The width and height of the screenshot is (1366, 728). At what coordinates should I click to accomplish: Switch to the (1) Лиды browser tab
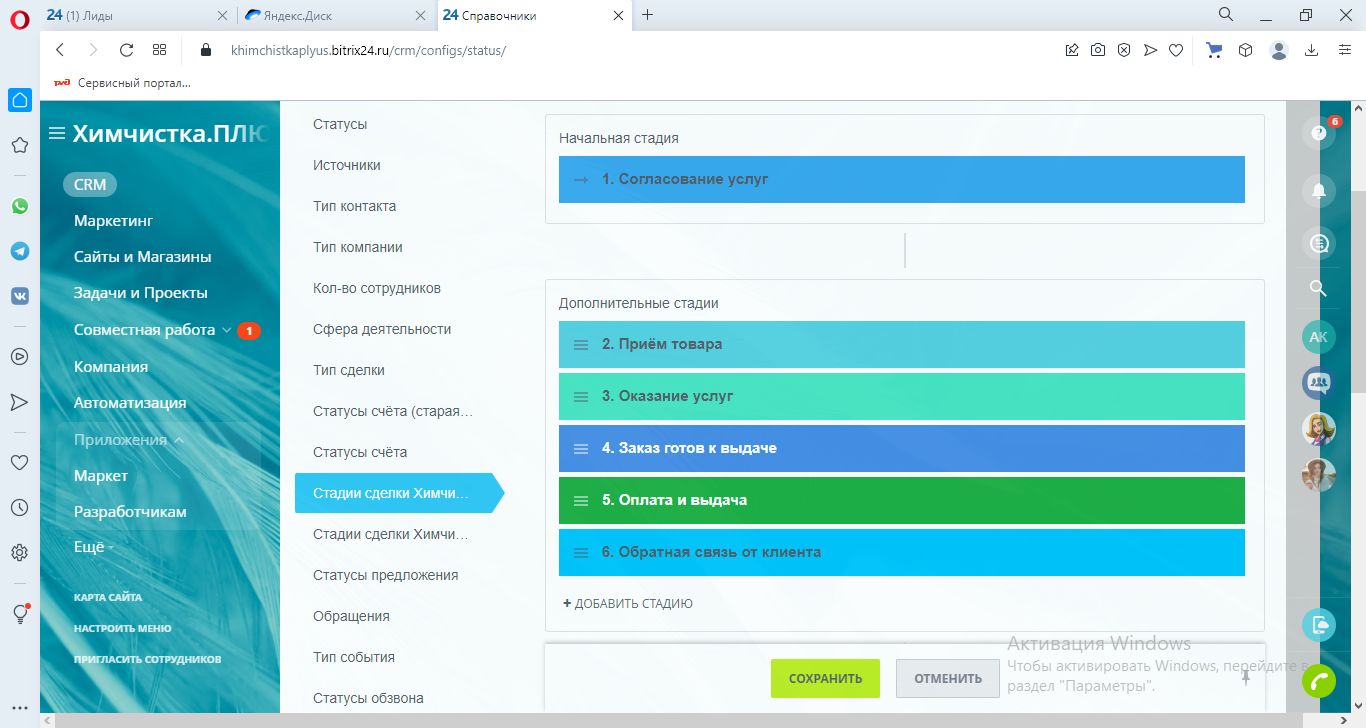click(137, 15)
